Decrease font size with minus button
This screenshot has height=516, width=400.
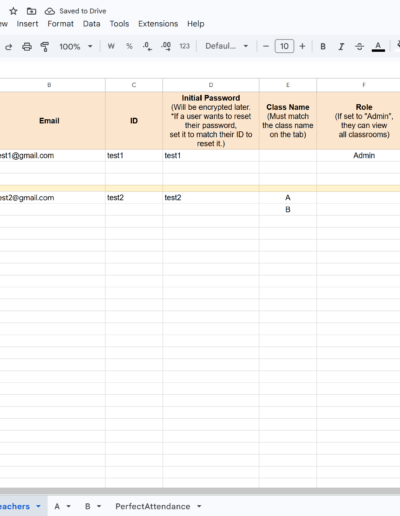point(266,46)
